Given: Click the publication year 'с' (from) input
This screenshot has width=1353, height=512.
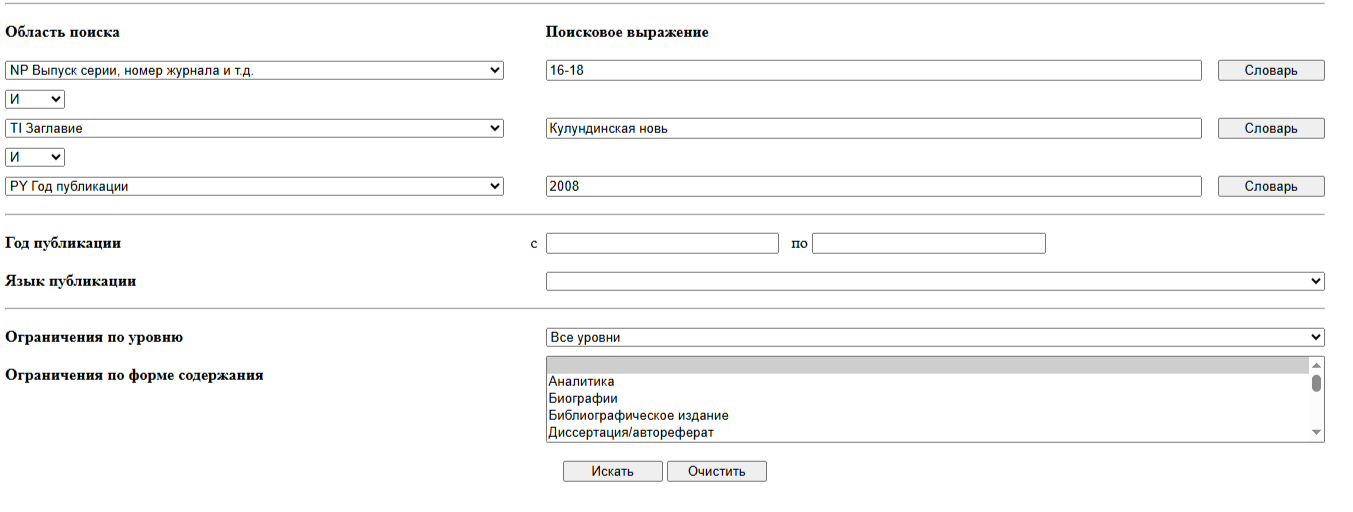Looking at the screenshot, I should [661, 243].
